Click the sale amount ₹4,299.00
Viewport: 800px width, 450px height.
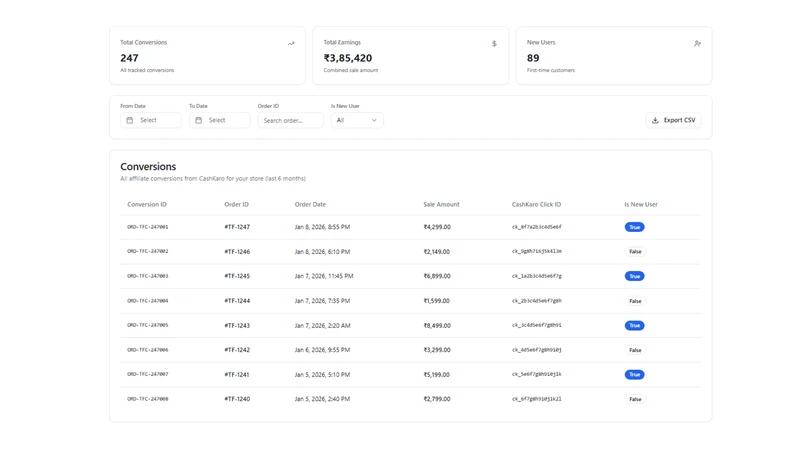(x=437, y=227)
